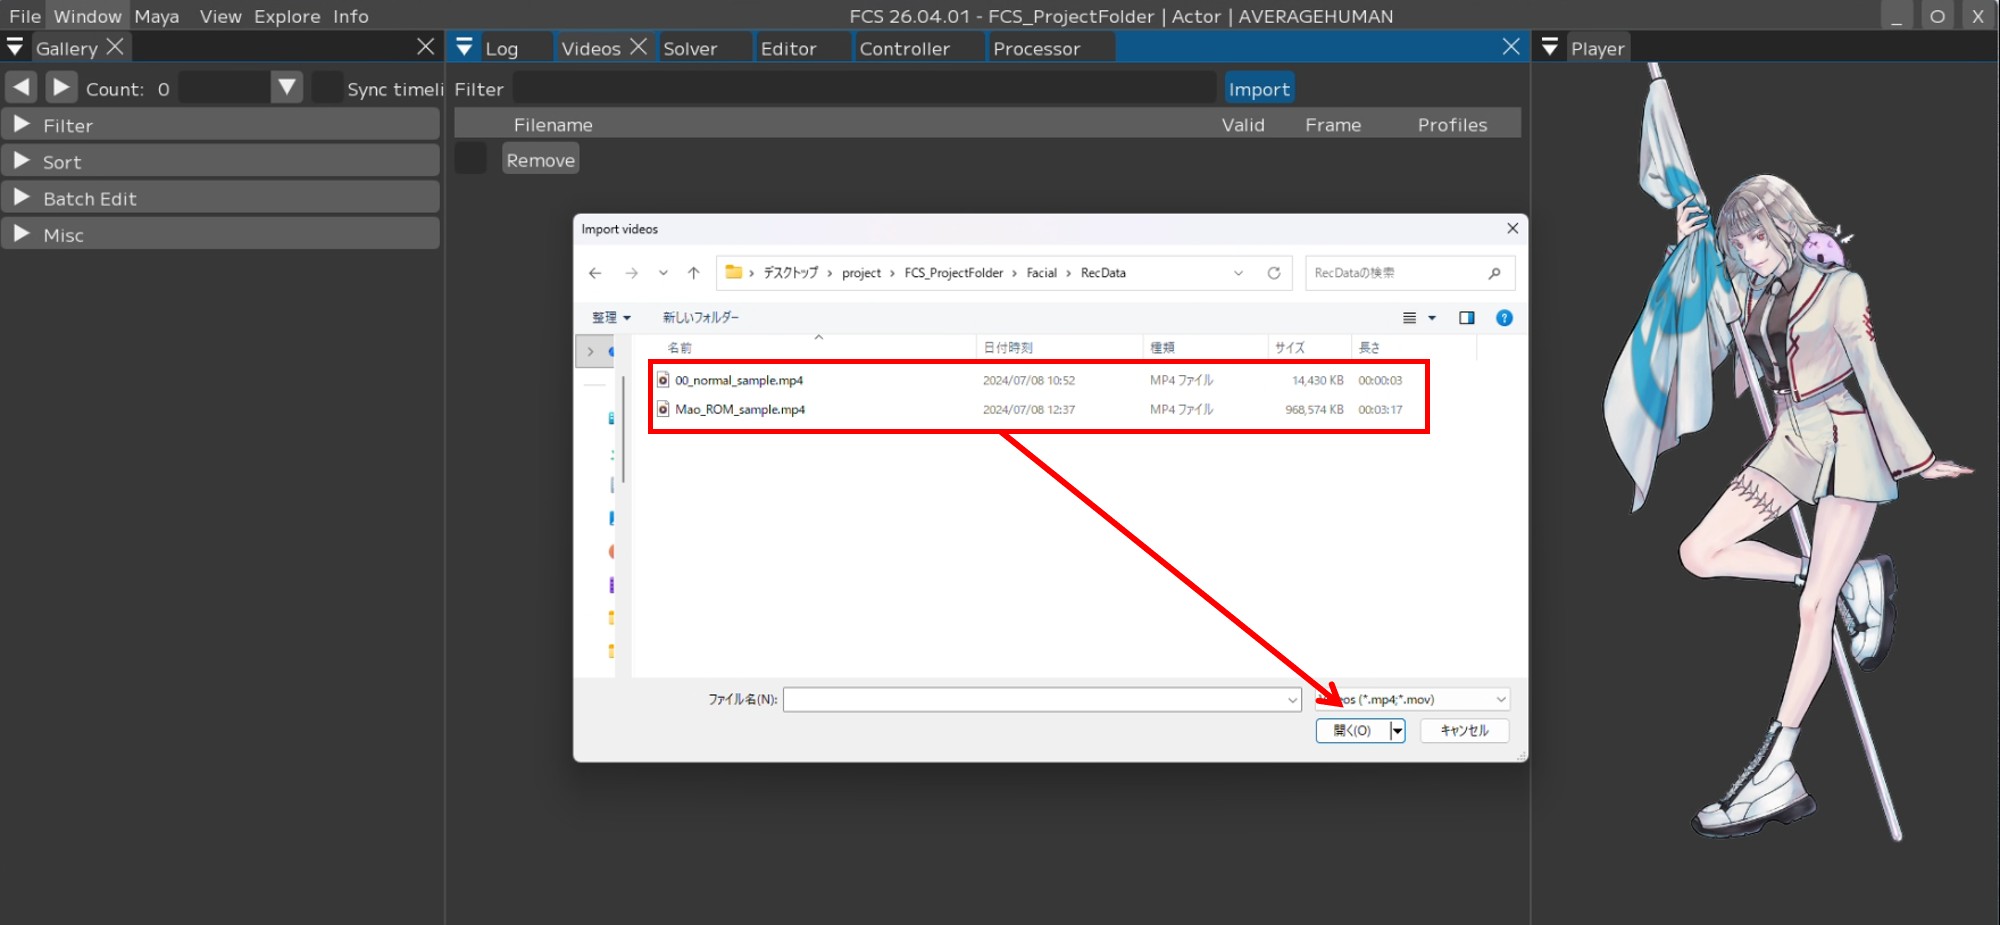Screen dimensions: 2000x925
Task: Click the back arrow in Import dialog
Action: point(595,273)
